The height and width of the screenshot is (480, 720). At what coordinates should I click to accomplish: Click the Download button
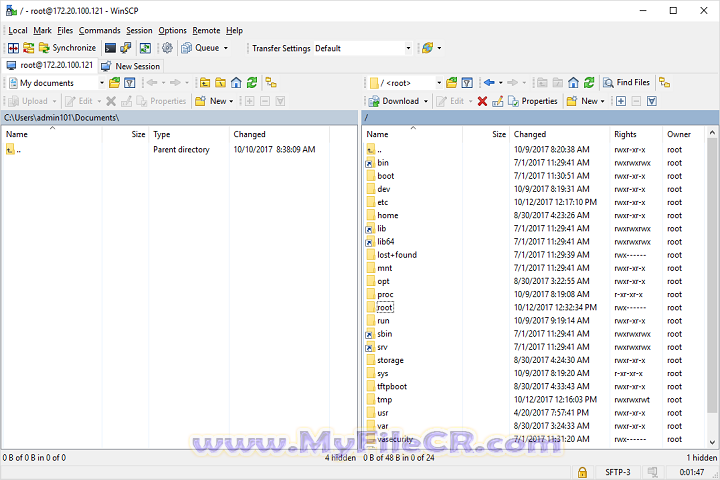click(394, 101)
